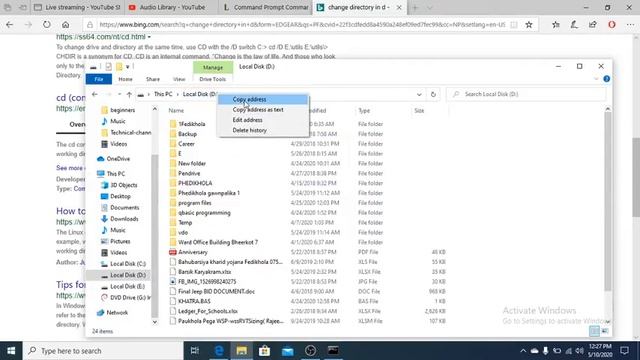
Task: Click This PC in breadcrumb
Action: [163, 94]
